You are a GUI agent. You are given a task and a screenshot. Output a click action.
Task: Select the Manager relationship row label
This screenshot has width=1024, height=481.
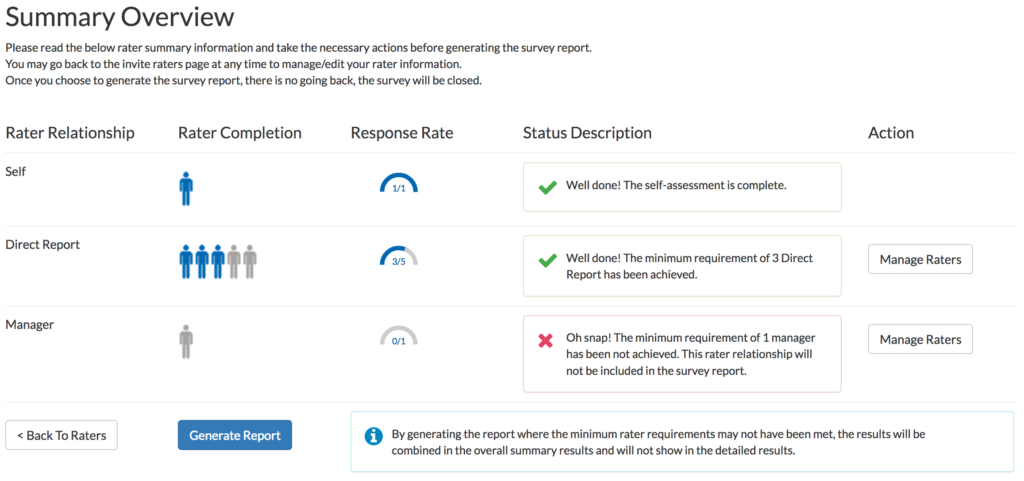pos(29,325)
